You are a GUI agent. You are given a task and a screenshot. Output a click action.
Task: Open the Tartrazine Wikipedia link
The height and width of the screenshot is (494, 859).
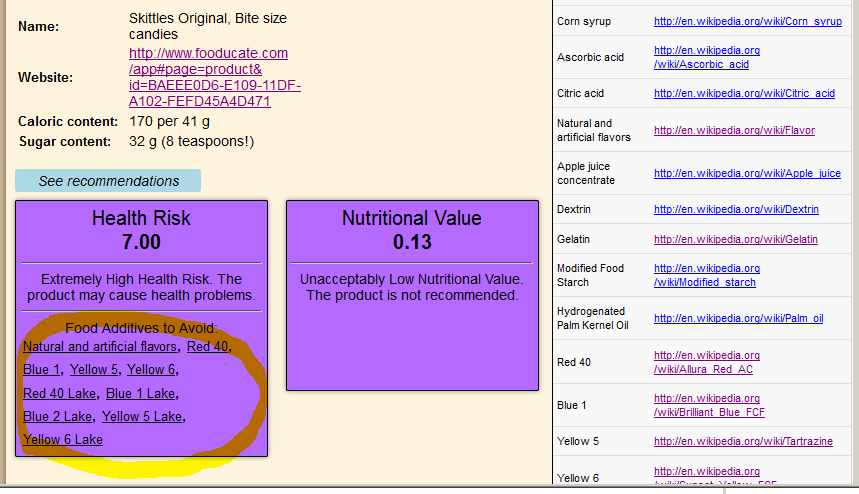point(743,441)
